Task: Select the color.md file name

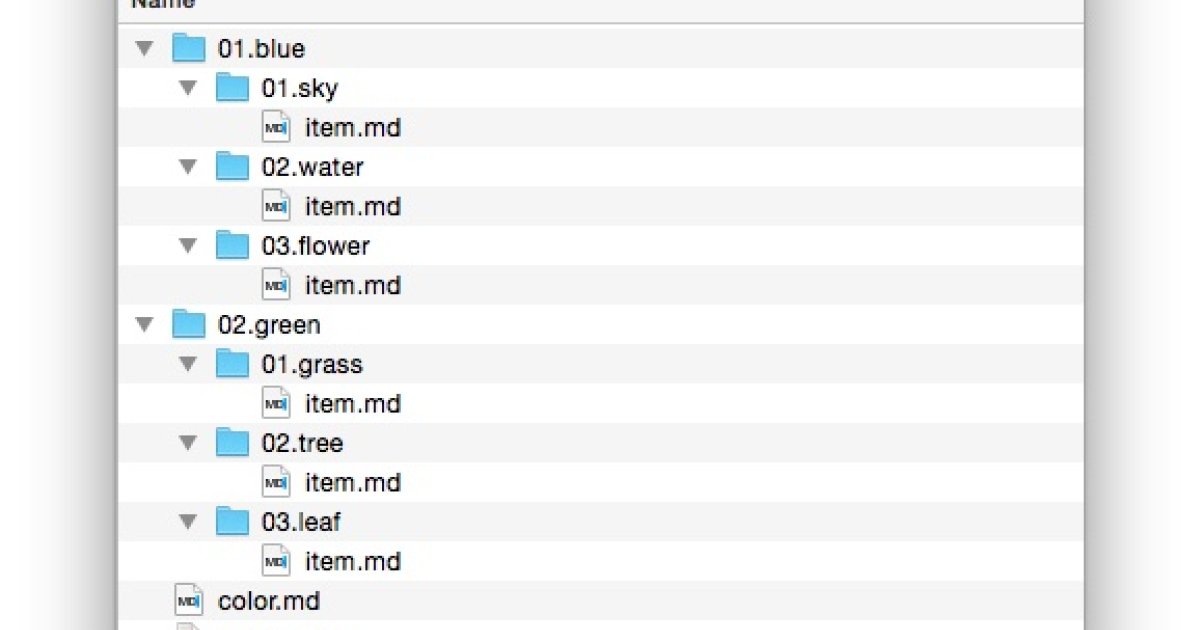Action: [268, 601]
